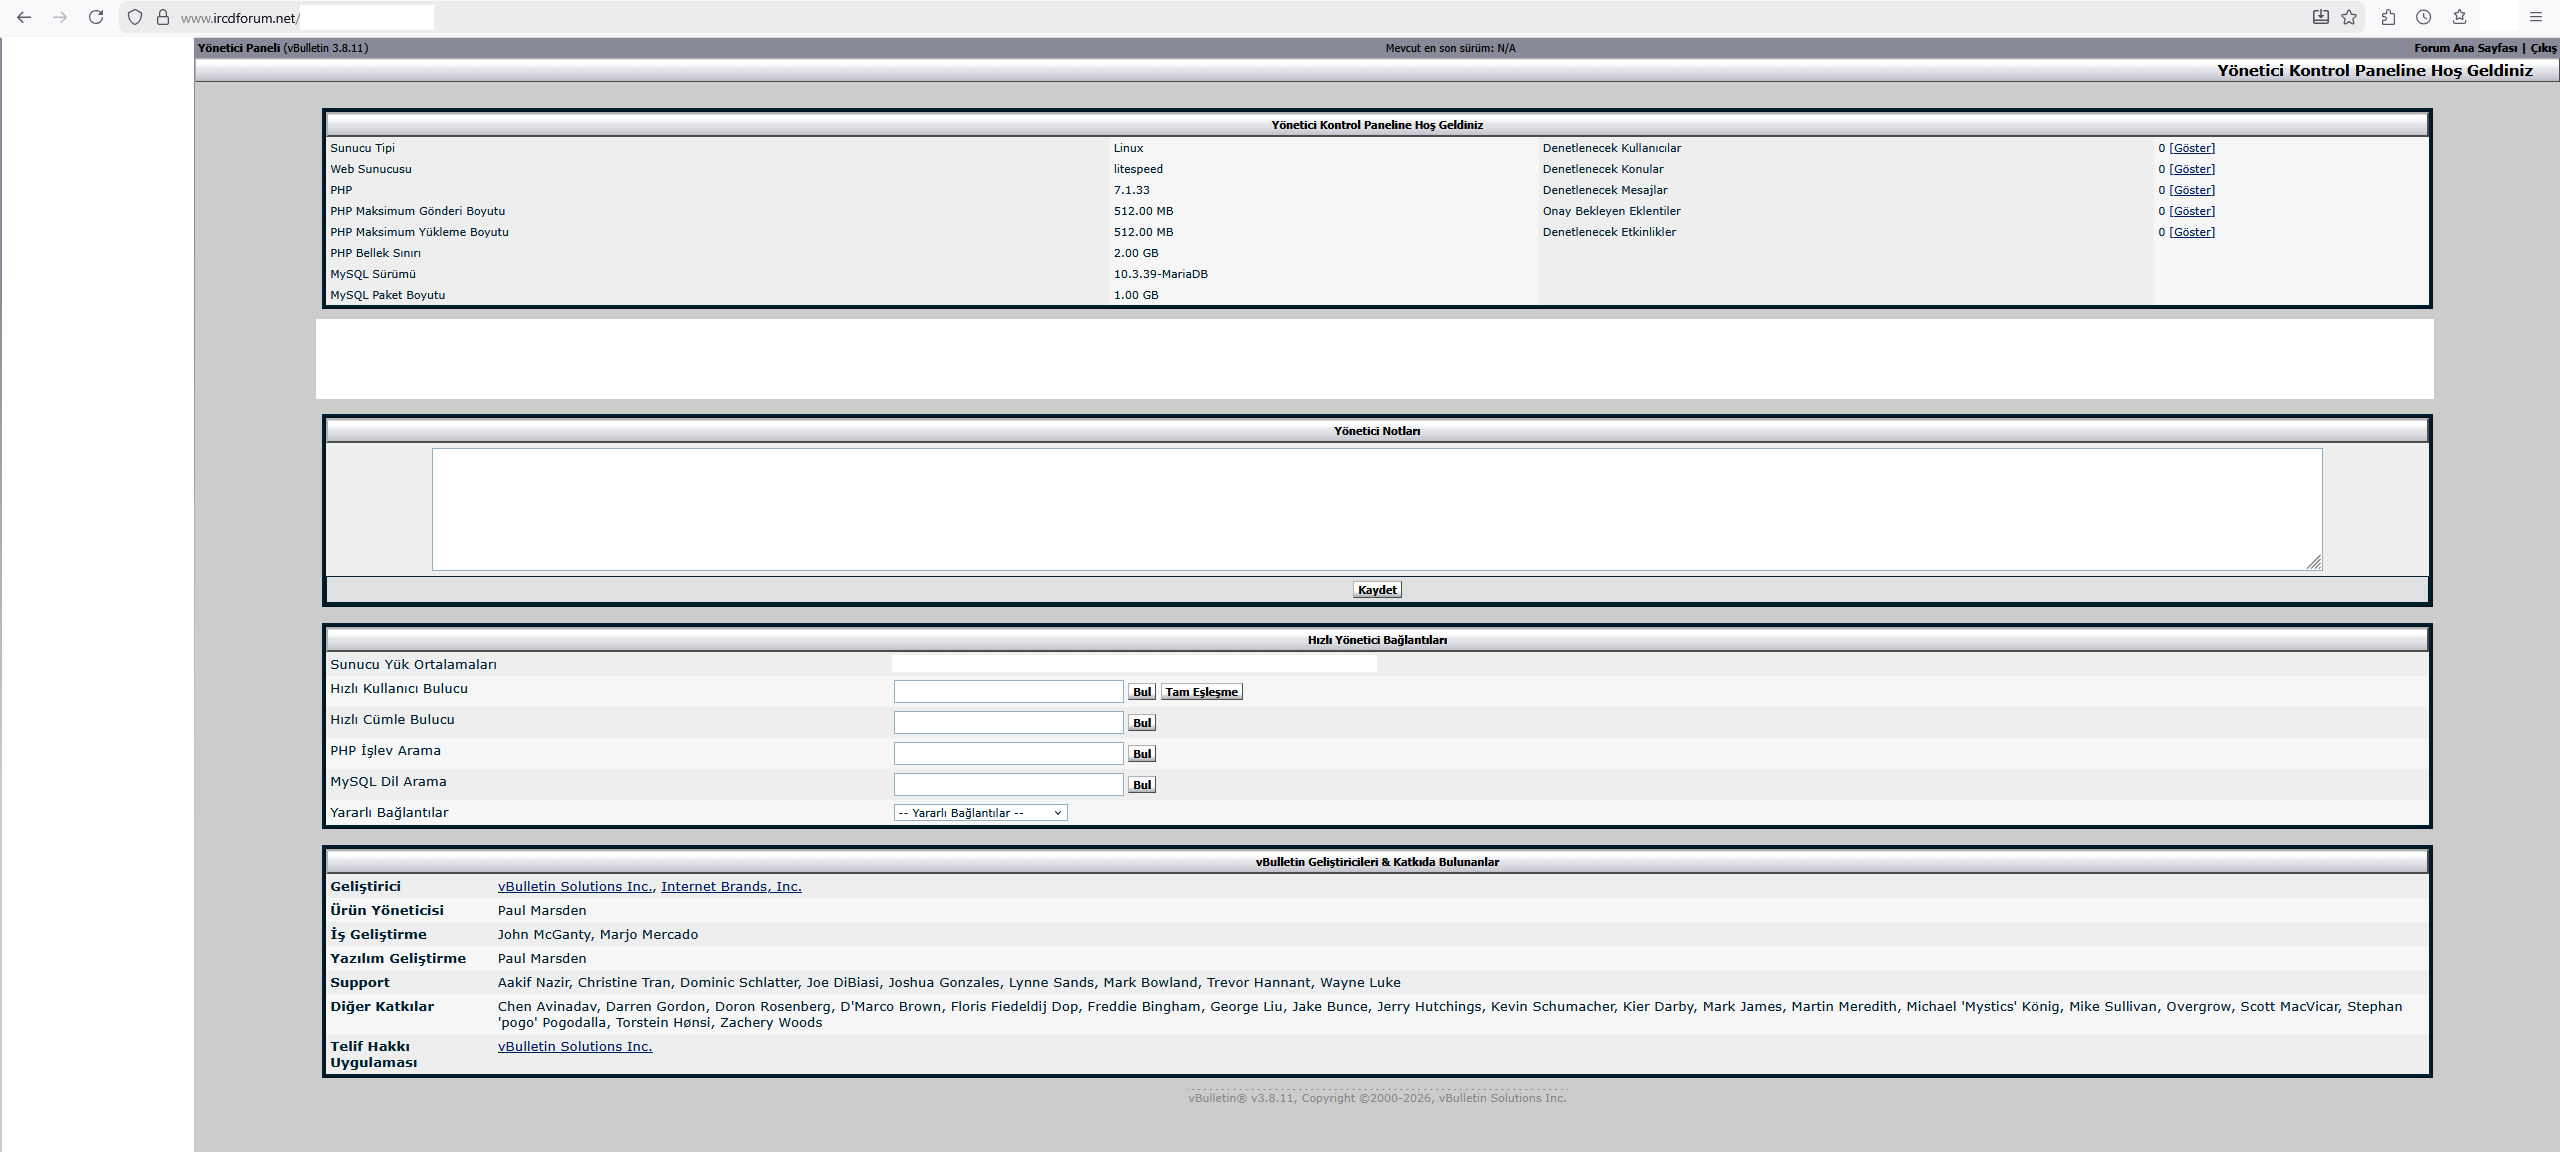This screenshot has width=2560, height=1152.
Task: Focus the Hızlı Kullanıcı Bulucu input field
Action: coord(1008,692)
